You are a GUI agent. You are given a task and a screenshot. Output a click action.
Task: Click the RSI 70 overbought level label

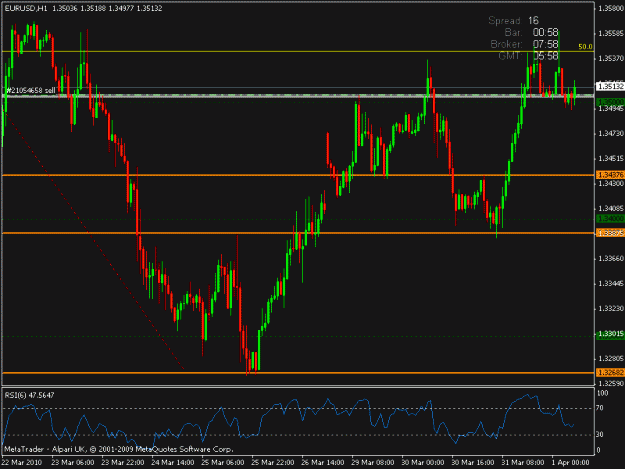click(600, 408)
